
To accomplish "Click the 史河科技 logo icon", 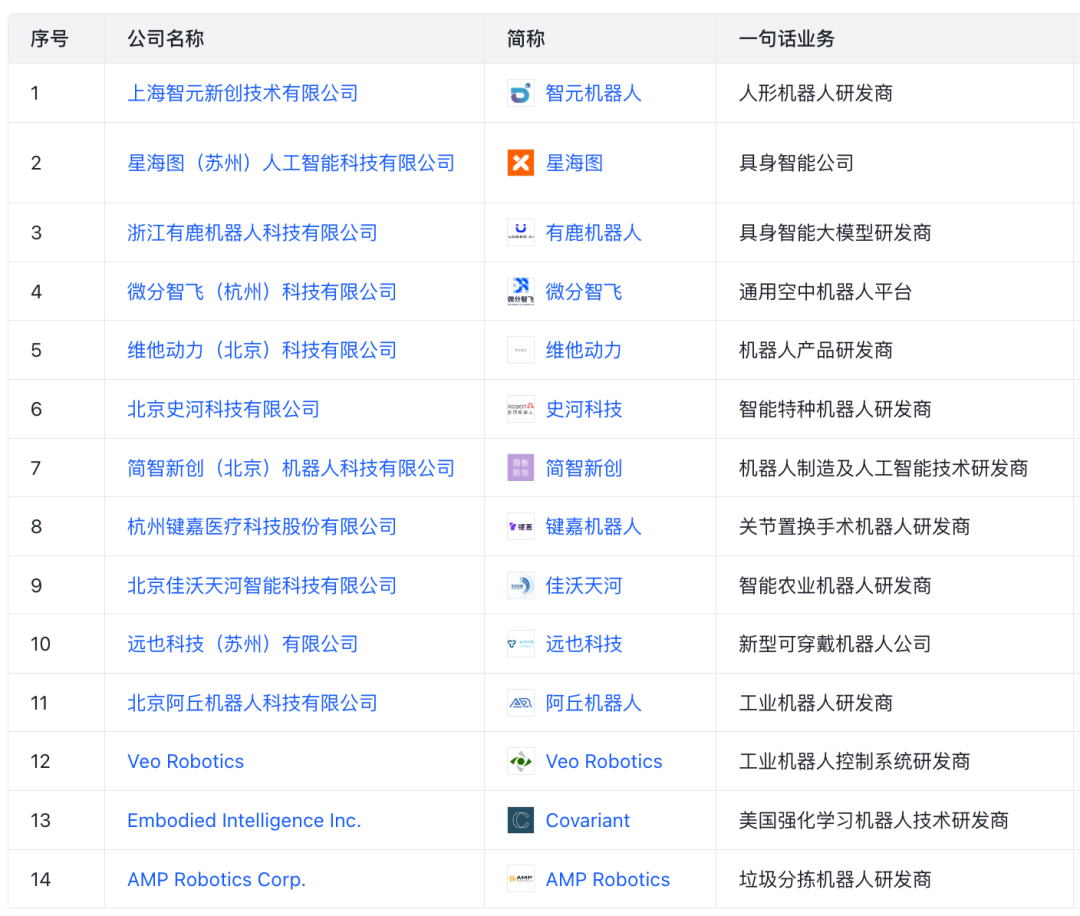I will click(521, 409).
